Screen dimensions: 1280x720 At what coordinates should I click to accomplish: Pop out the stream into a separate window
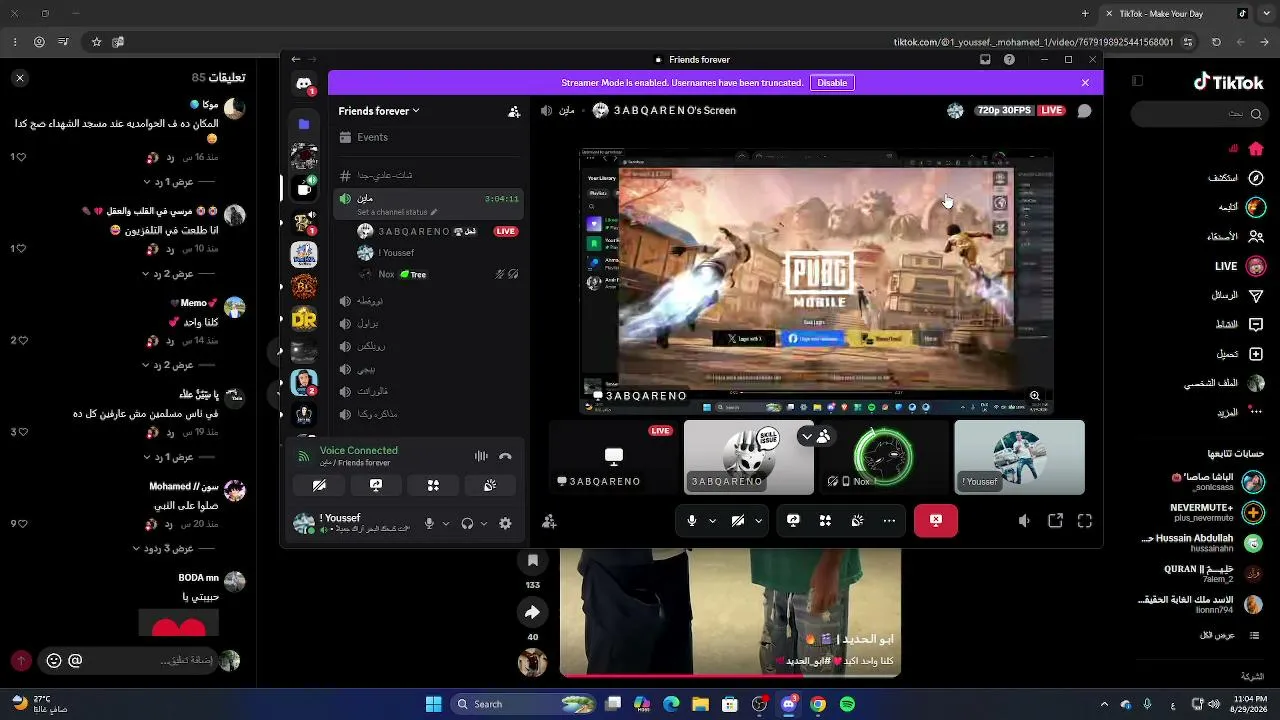pos(1055,521)
